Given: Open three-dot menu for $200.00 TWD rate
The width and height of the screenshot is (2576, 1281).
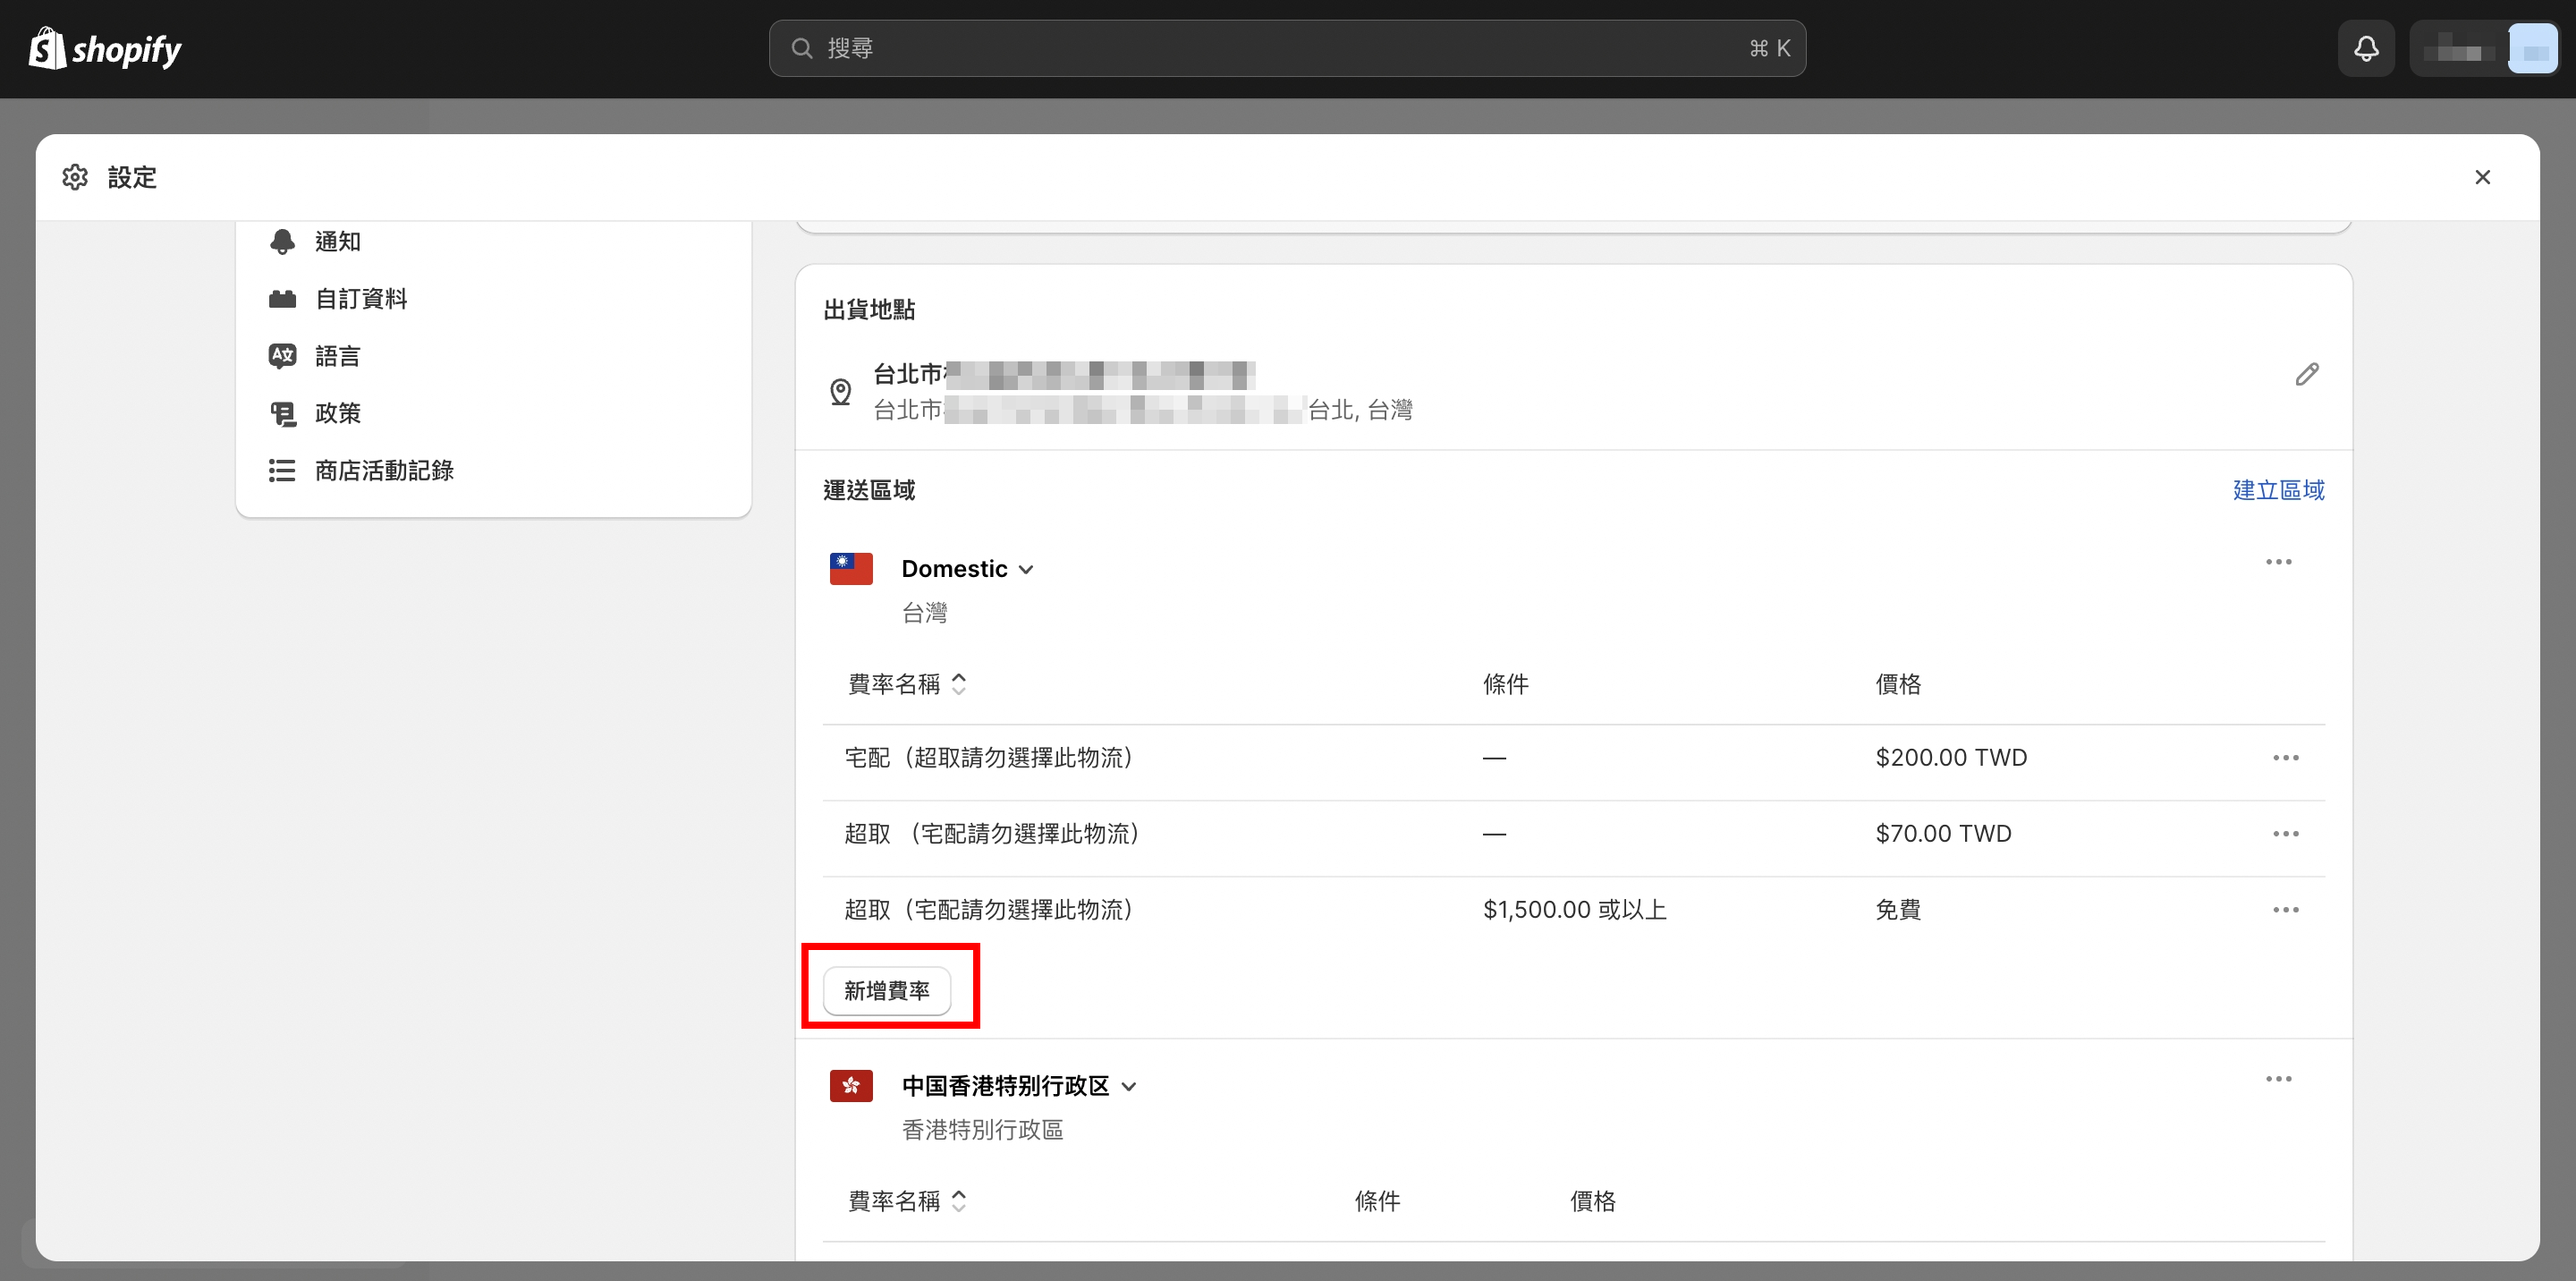Looking at the screenshot, I should pos(2285,758).
